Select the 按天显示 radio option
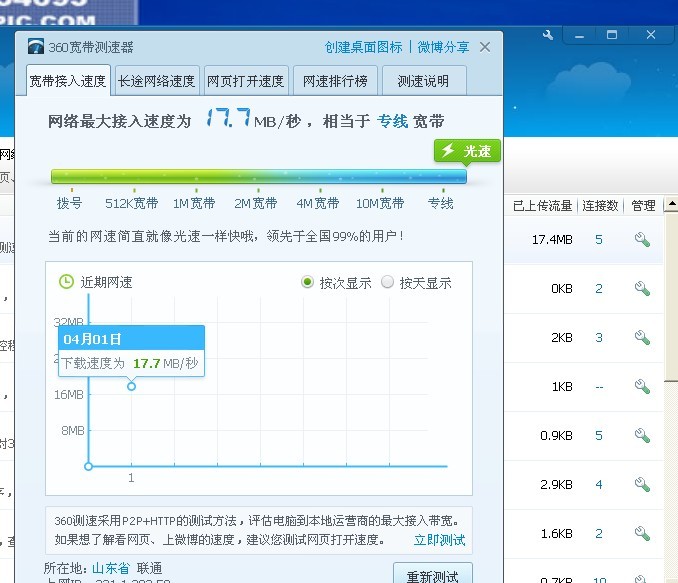This screenshot has height=583, width=678. [x=387, y=282]
